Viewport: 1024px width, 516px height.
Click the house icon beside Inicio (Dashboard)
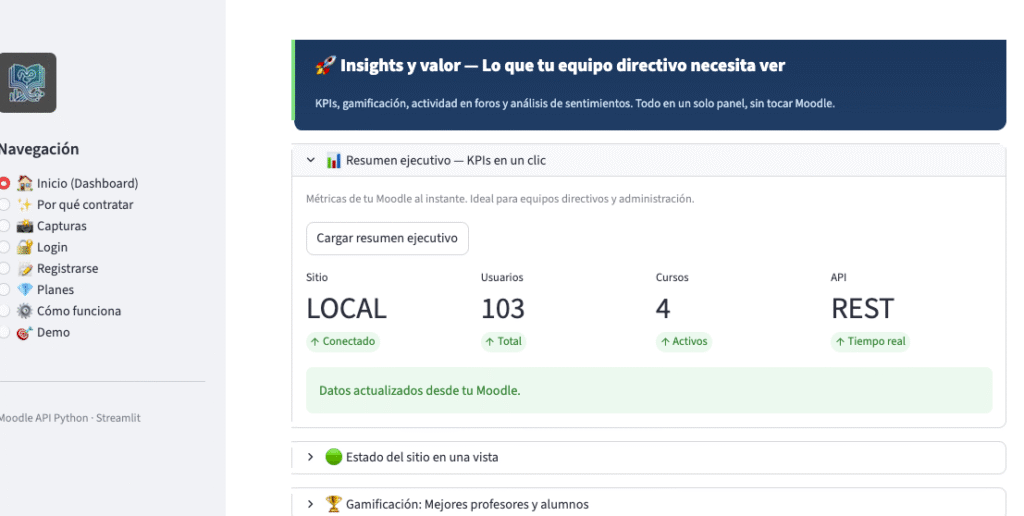25,184
